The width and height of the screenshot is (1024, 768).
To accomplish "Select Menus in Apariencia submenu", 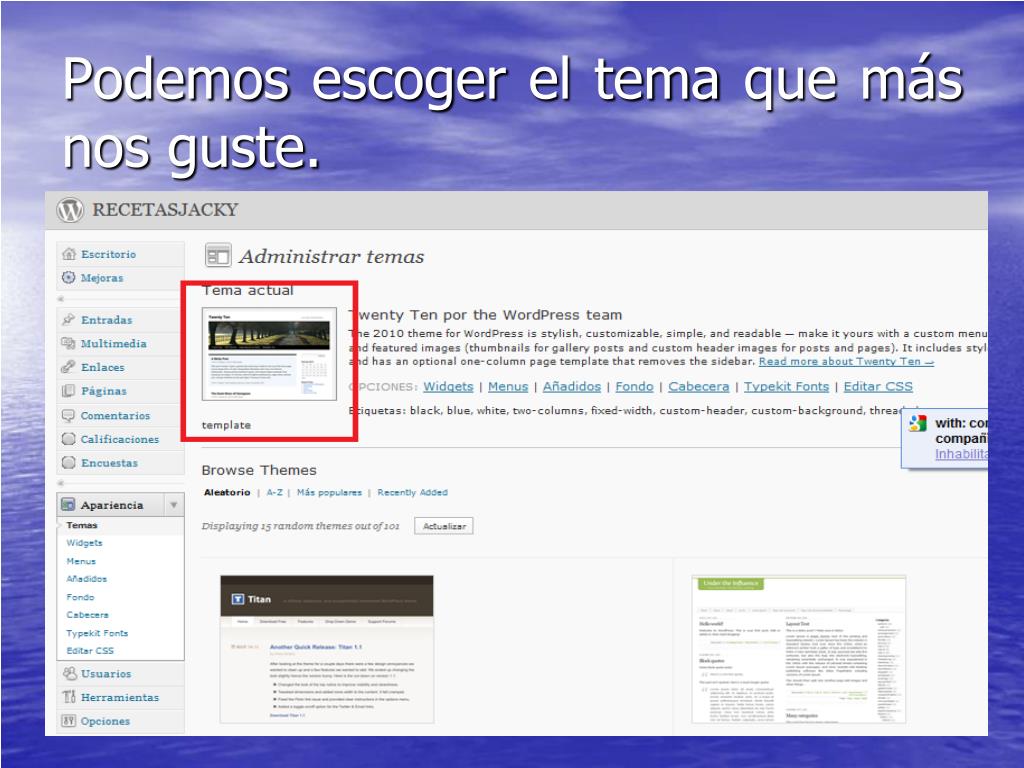I will (81, 561).
